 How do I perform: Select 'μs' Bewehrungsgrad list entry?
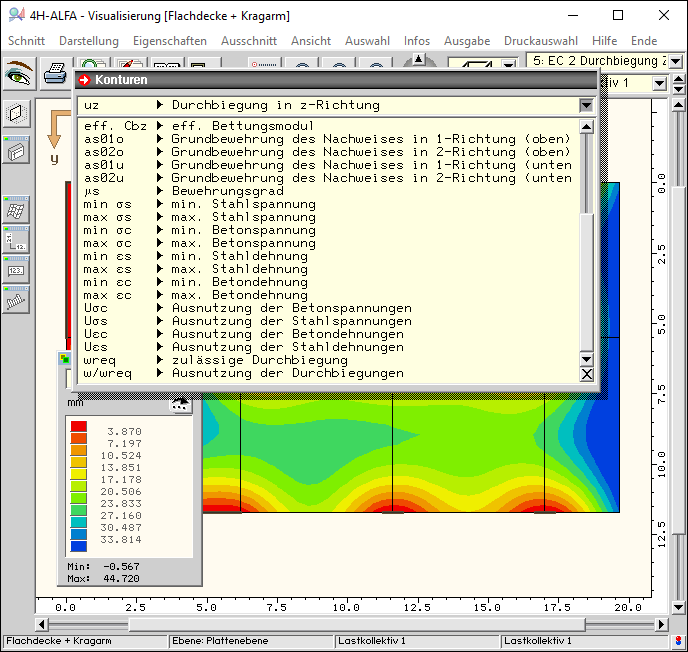(x=200, y=191)
